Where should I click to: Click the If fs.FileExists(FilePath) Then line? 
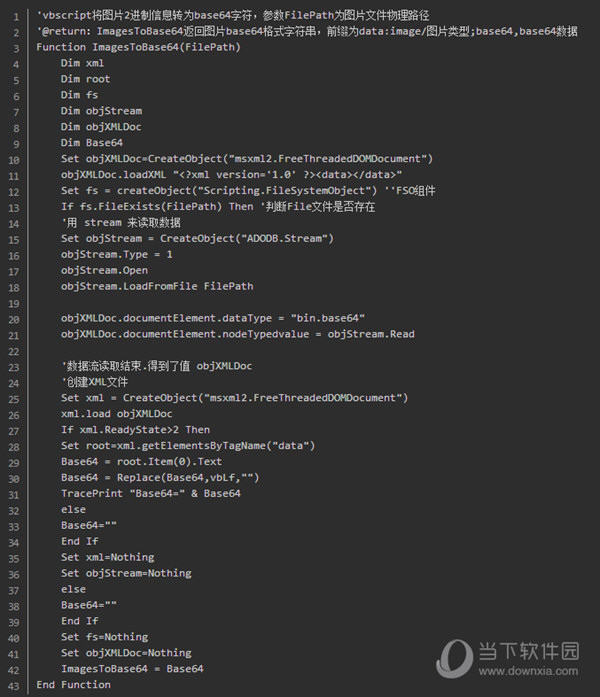coord(218,207)
